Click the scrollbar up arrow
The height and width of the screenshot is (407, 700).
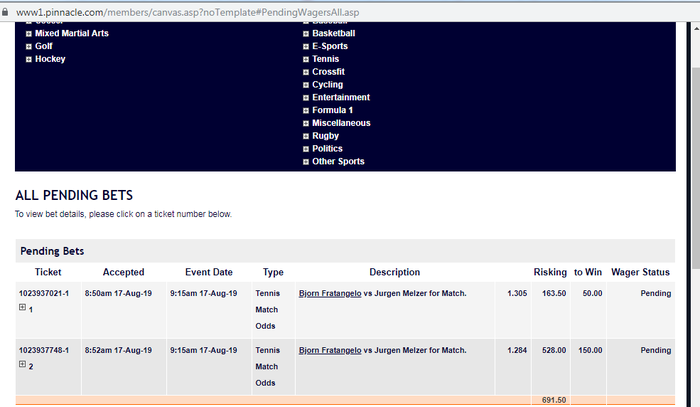(x=696, y=29)
